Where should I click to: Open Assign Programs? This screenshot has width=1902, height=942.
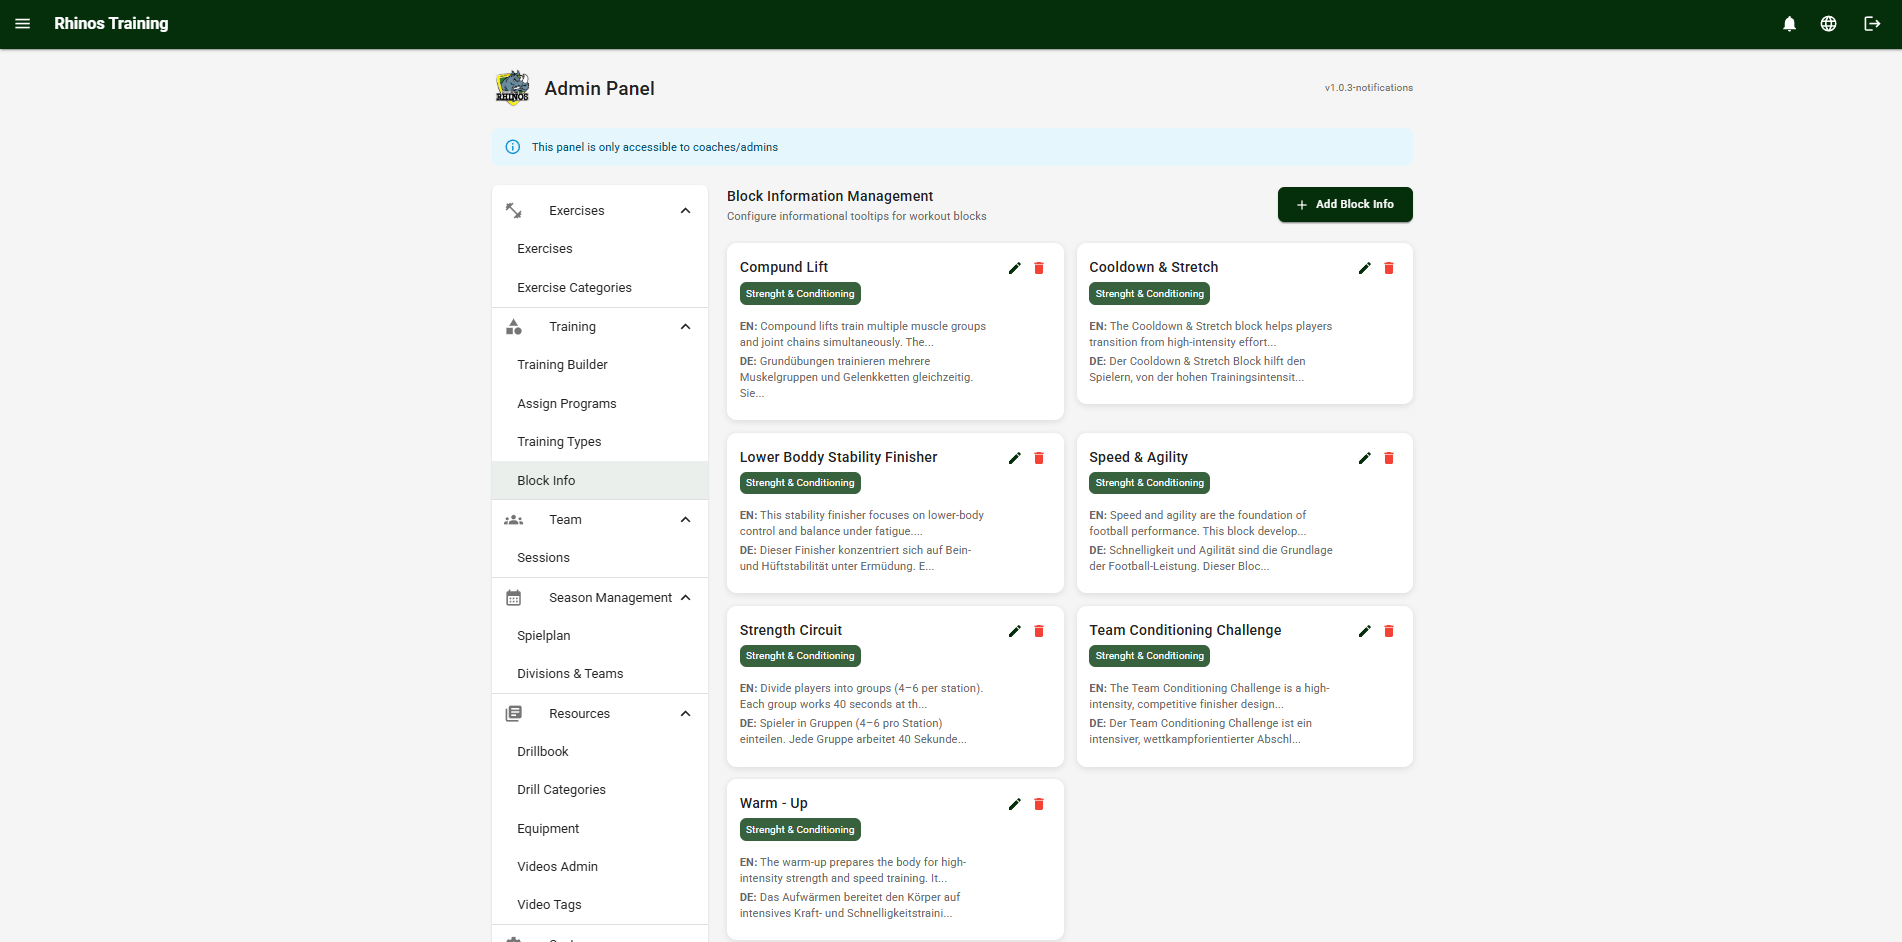point(600,404)
